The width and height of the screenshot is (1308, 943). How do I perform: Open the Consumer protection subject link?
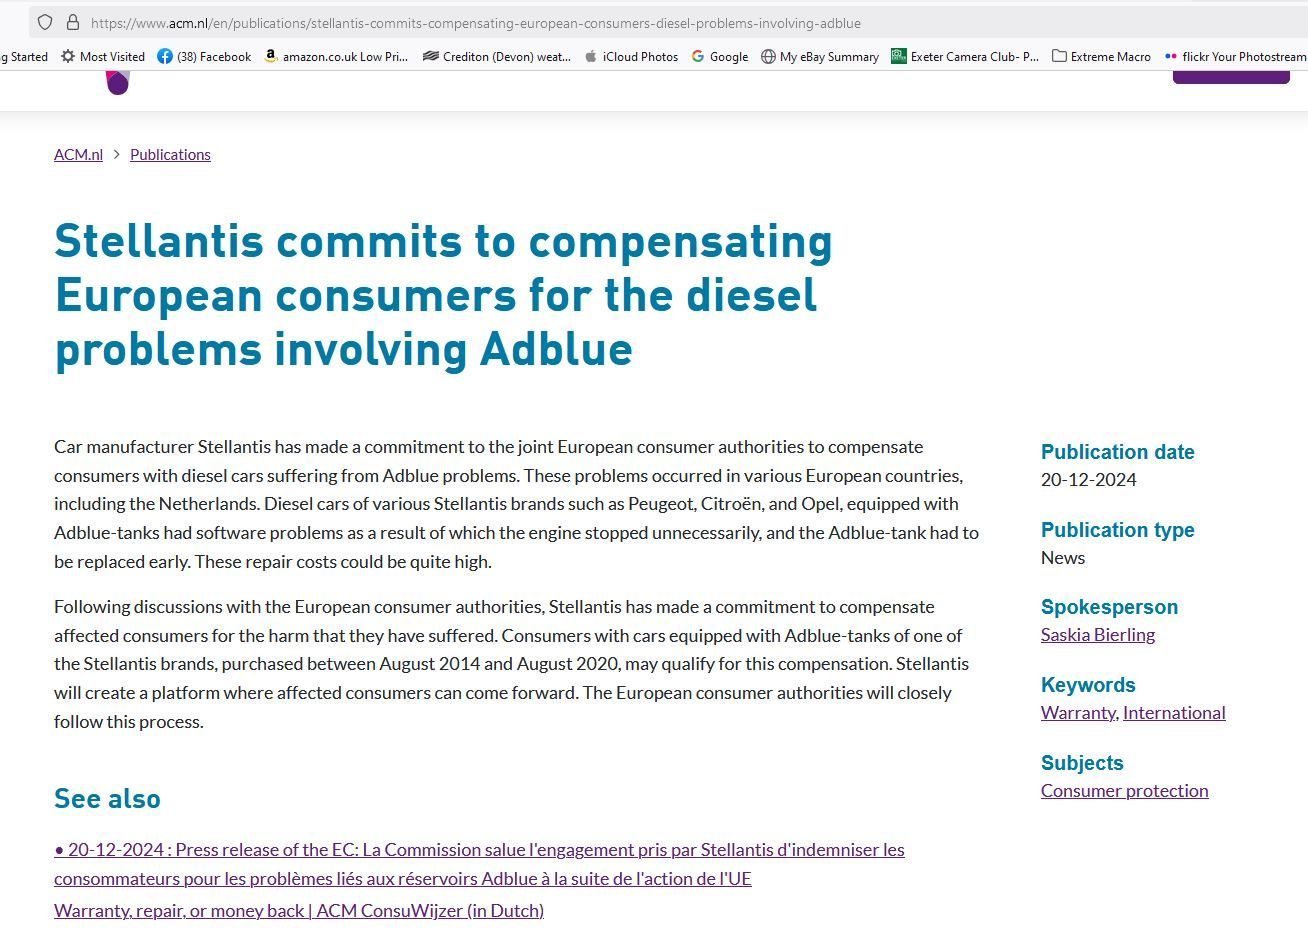1124,790
